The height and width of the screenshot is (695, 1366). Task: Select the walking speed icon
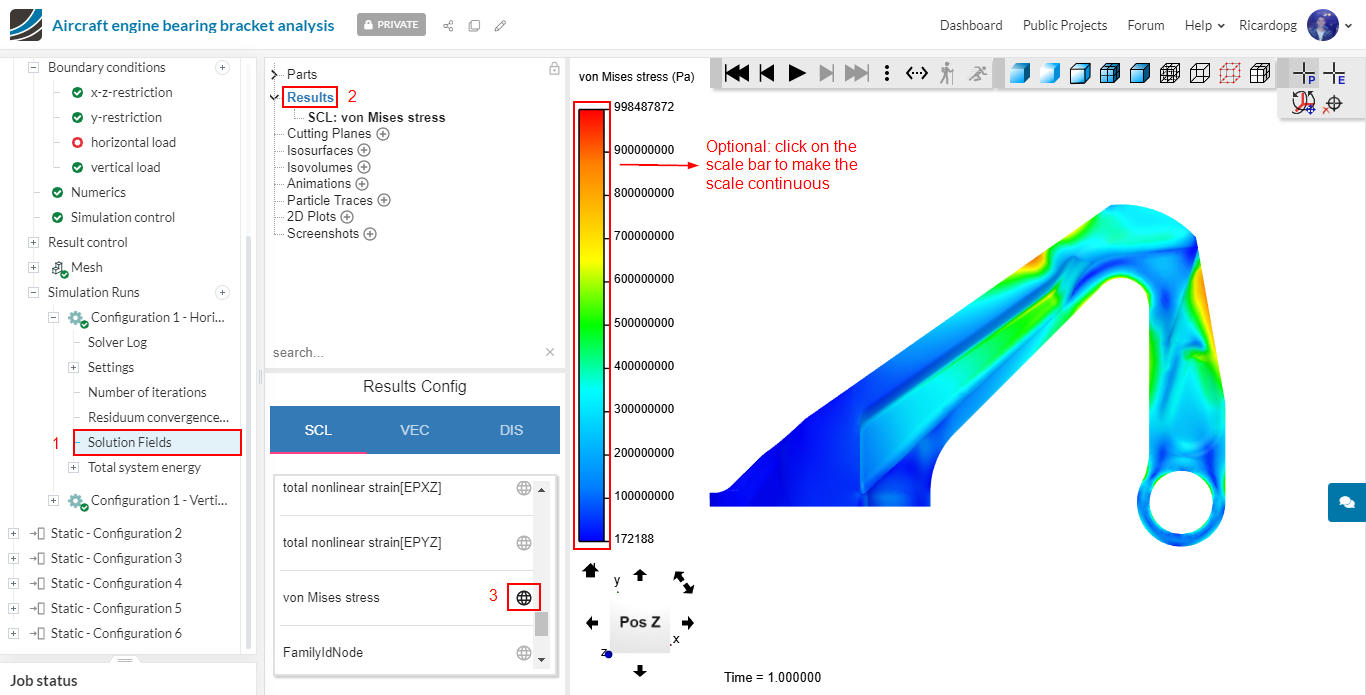[x=947, y=73]
